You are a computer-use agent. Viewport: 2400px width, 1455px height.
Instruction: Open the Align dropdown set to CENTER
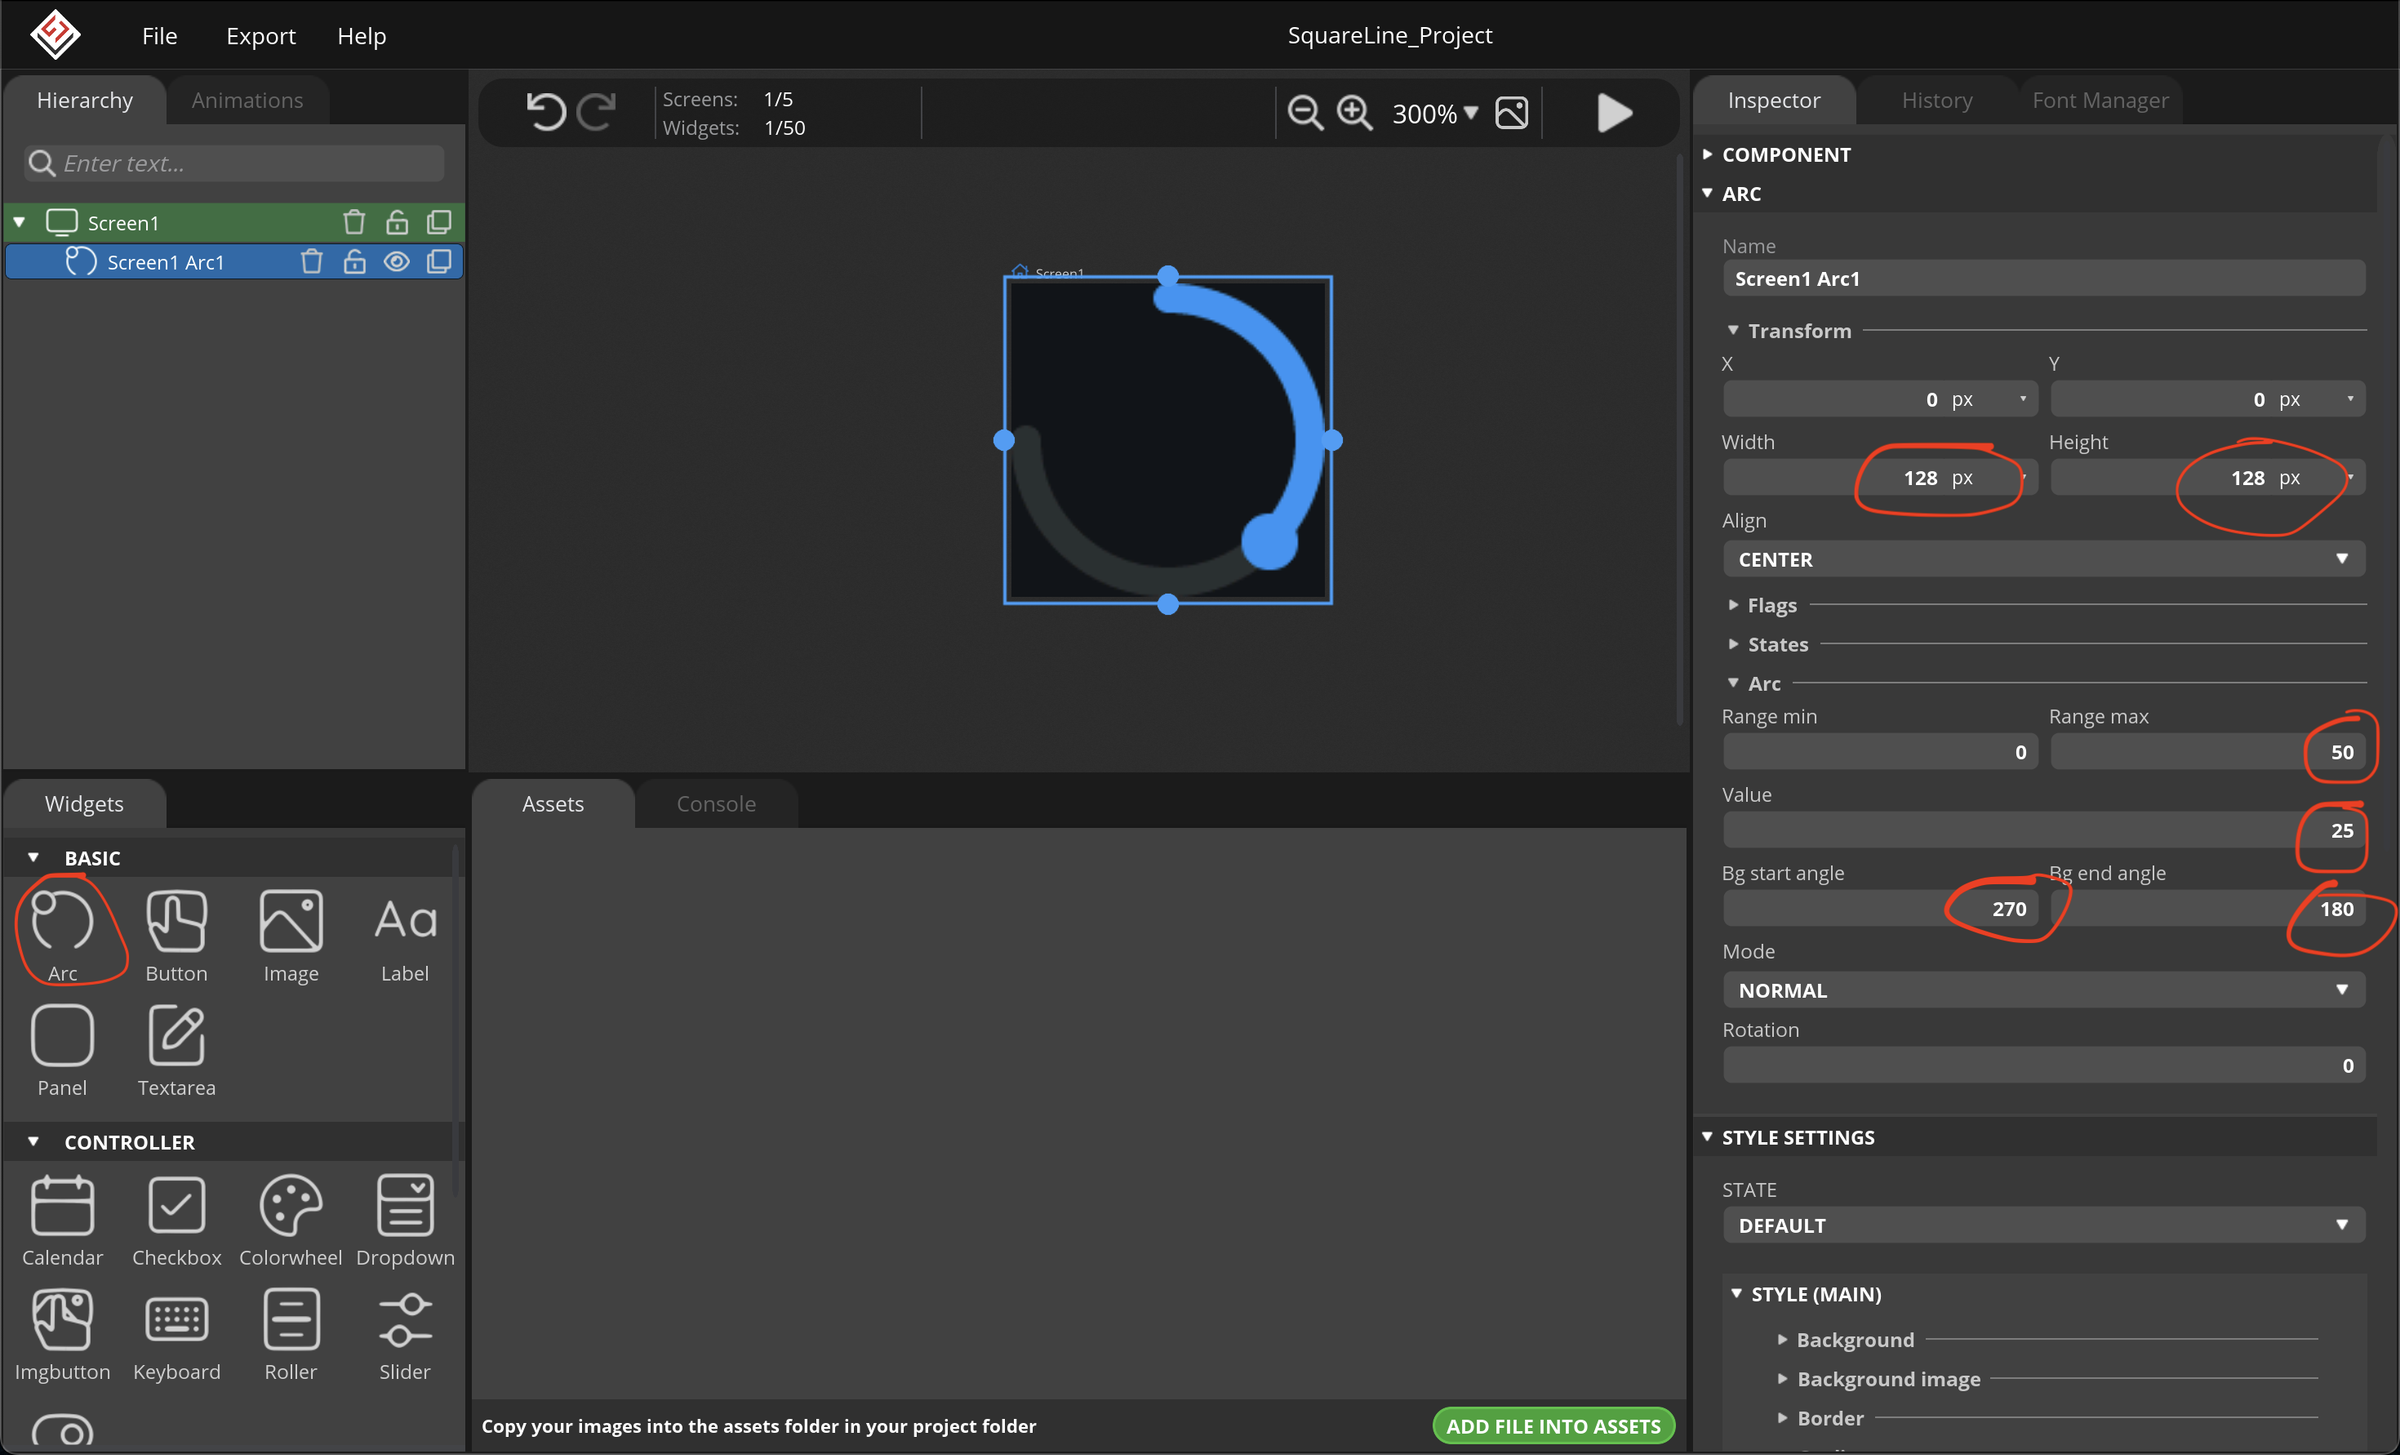2042,559
